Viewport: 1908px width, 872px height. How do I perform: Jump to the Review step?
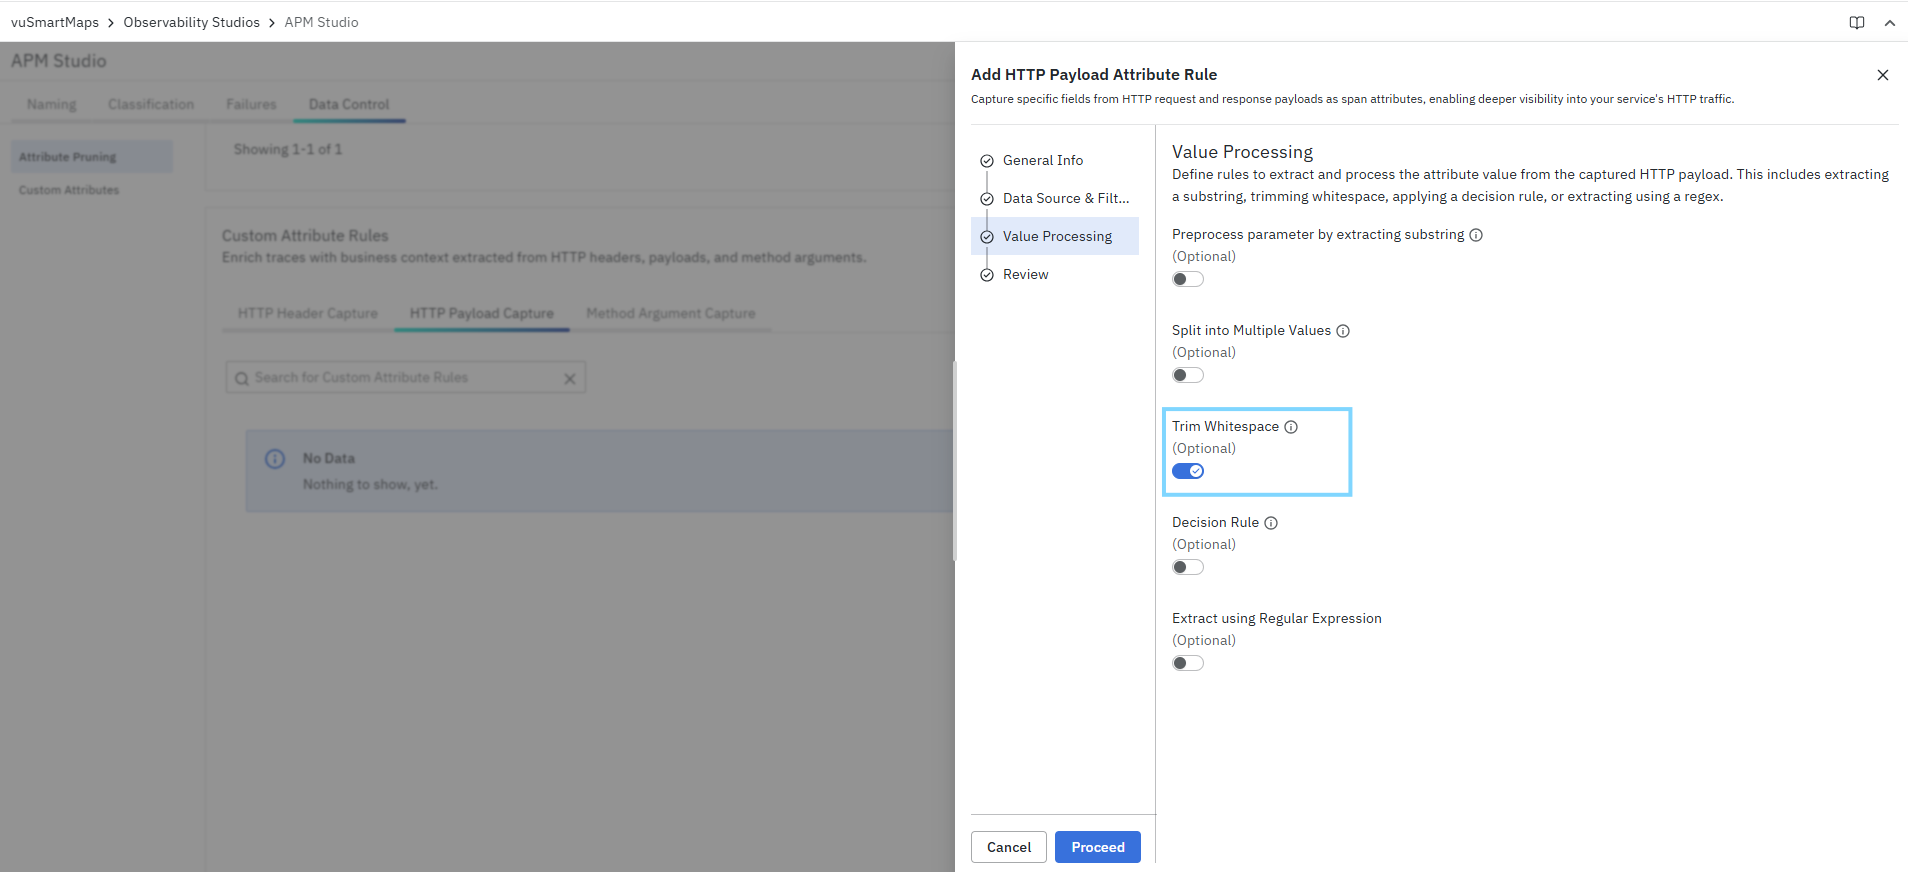click(1055, 274)
